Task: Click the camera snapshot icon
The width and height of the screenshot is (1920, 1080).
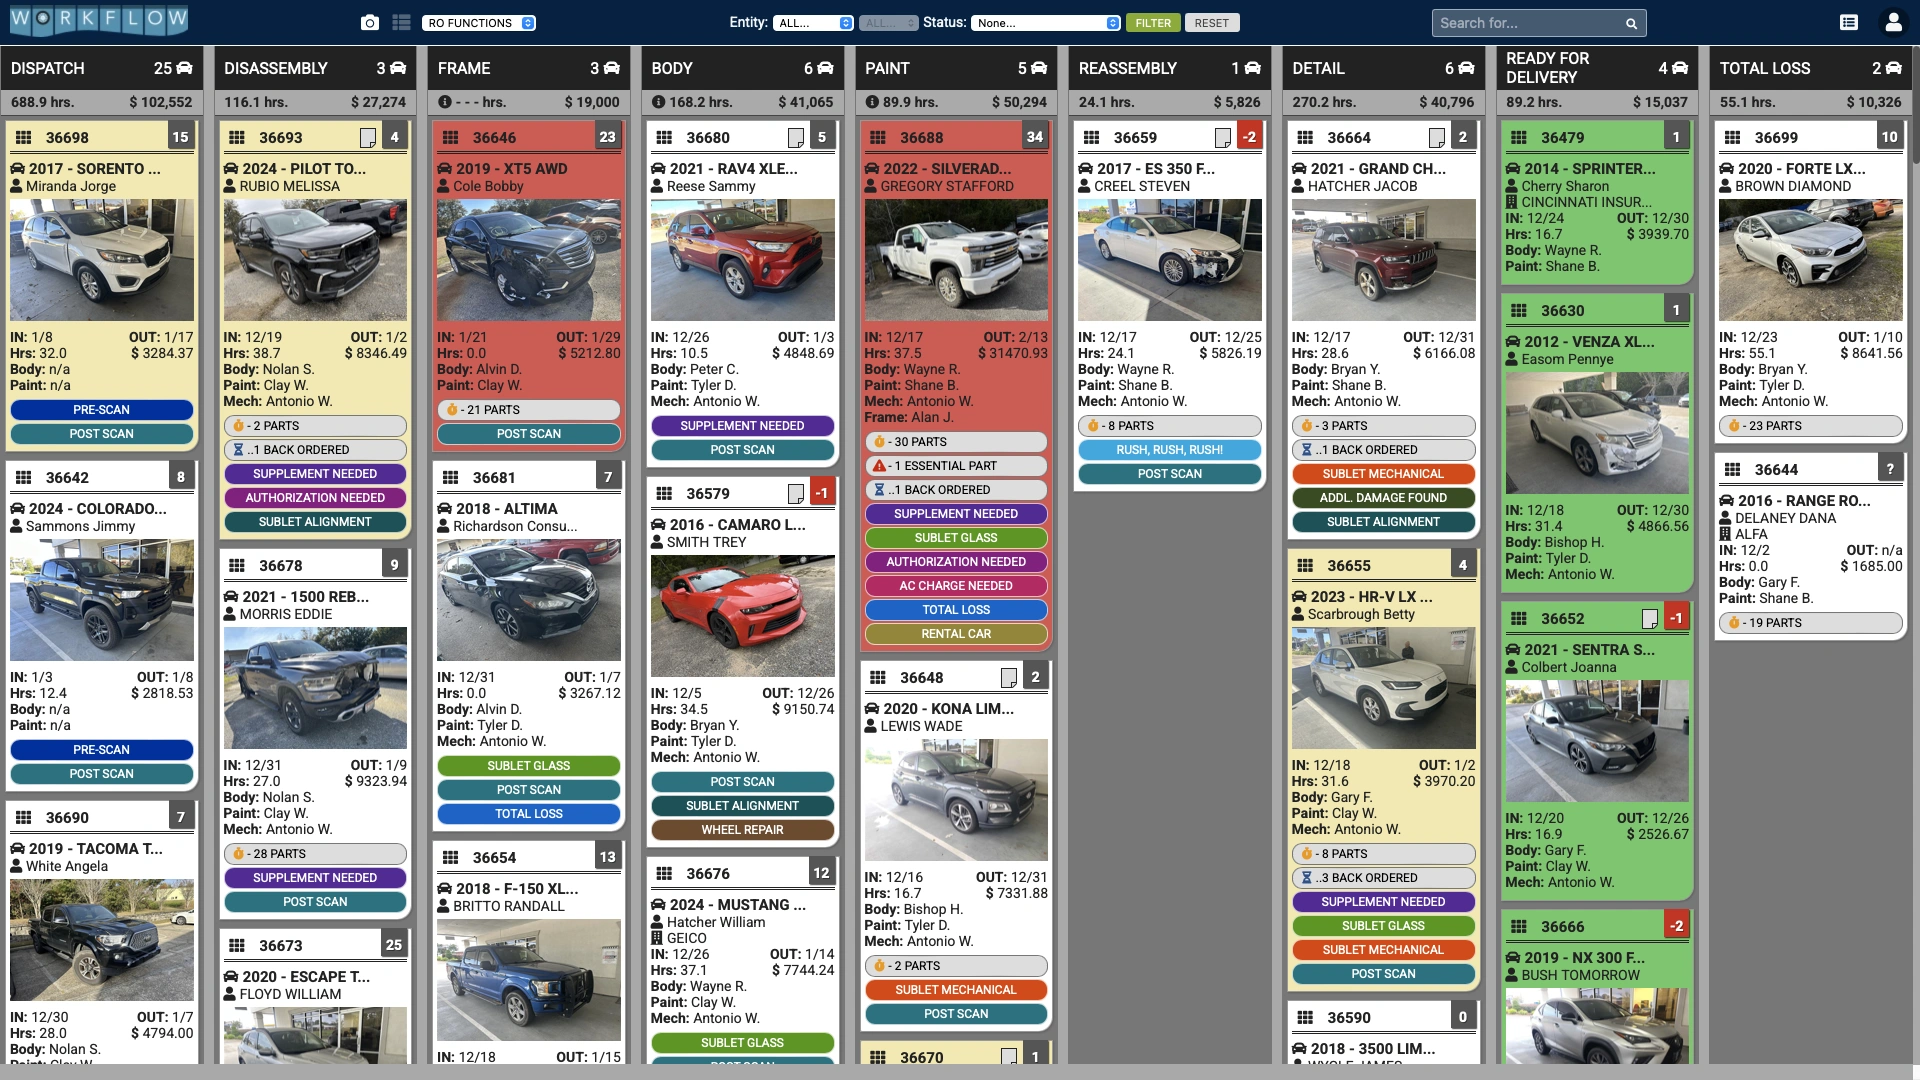Action: (370, 22)
